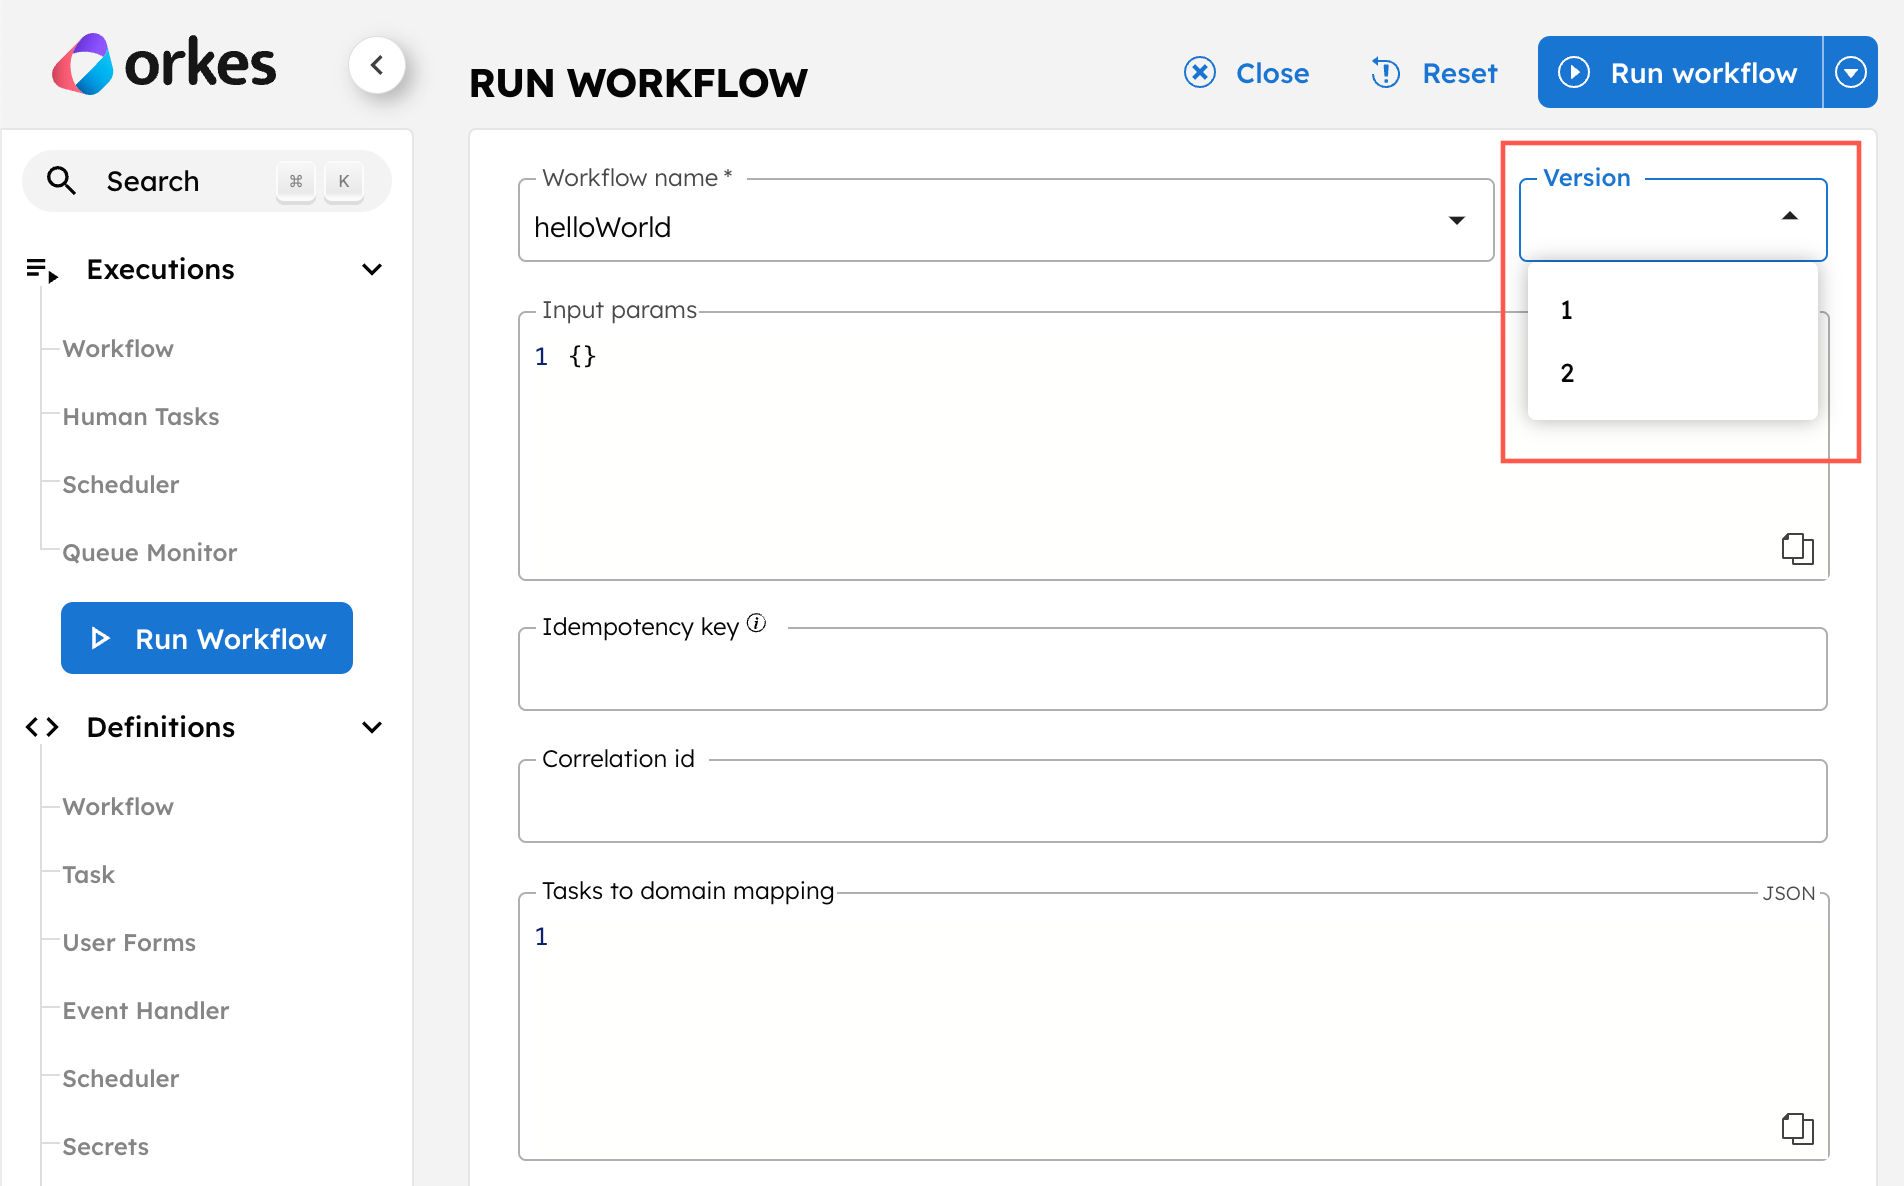1904x1186 pixels.
Task: Click the Definitions section header
Action: pos(207,727)
